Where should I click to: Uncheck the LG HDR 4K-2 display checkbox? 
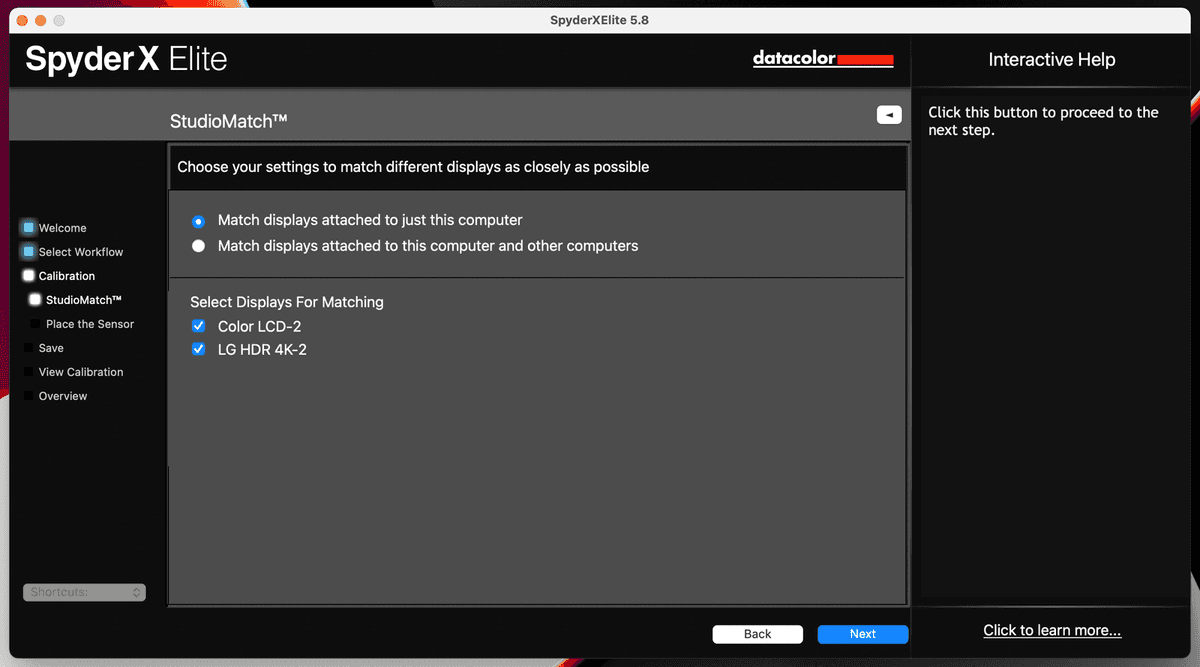pyautogui.click(x=198, y=350)
